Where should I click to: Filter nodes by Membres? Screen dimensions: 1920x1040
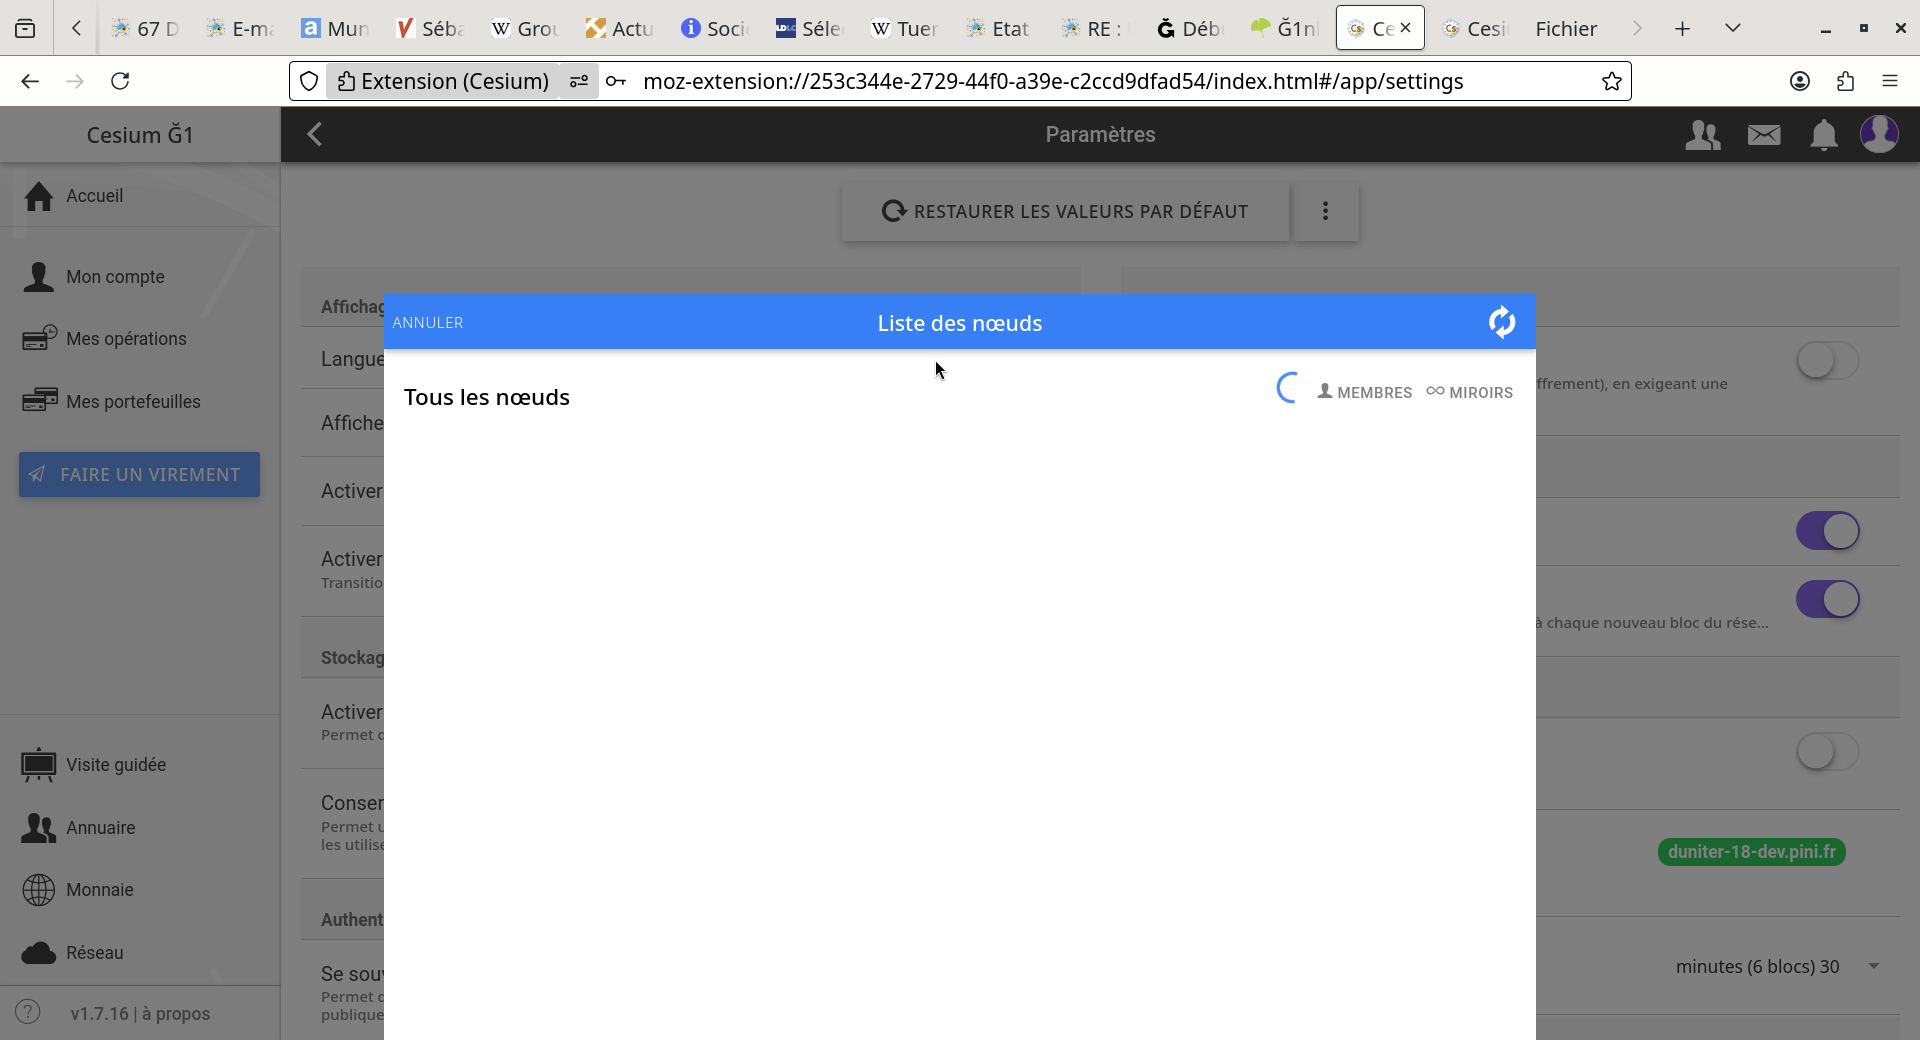1364,392
